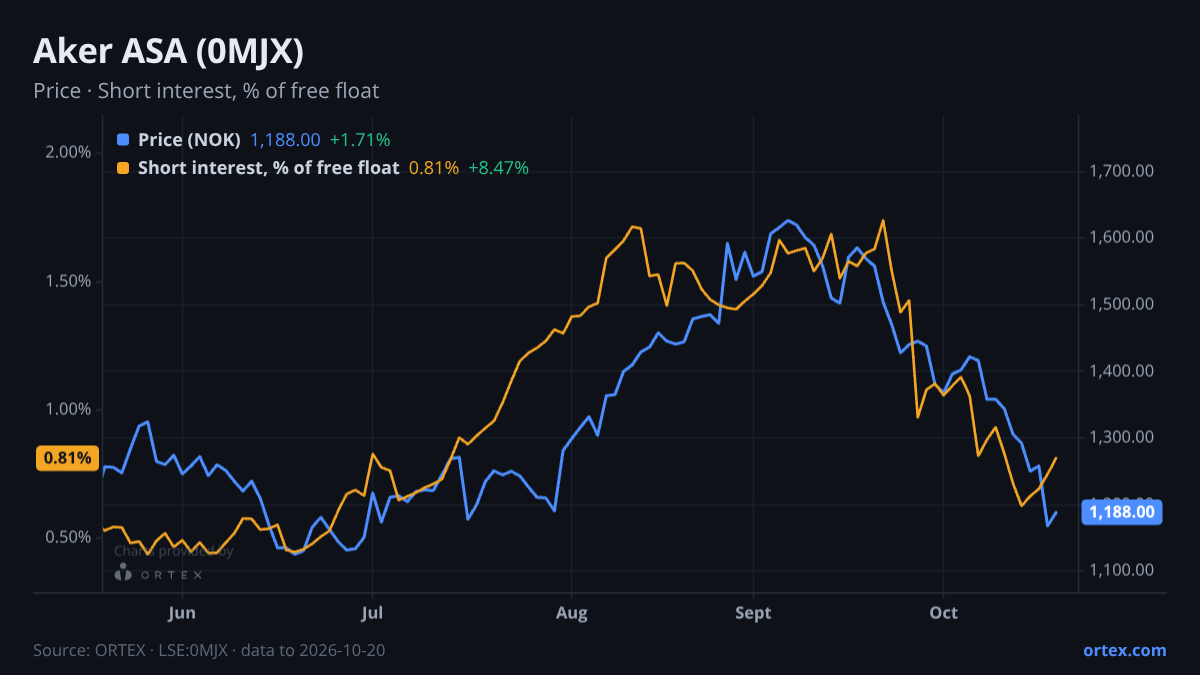This screenshot has height=675, width=1200.
Task: Click the orange 0.81% left axis marker
Action: (x=68, y=458)
